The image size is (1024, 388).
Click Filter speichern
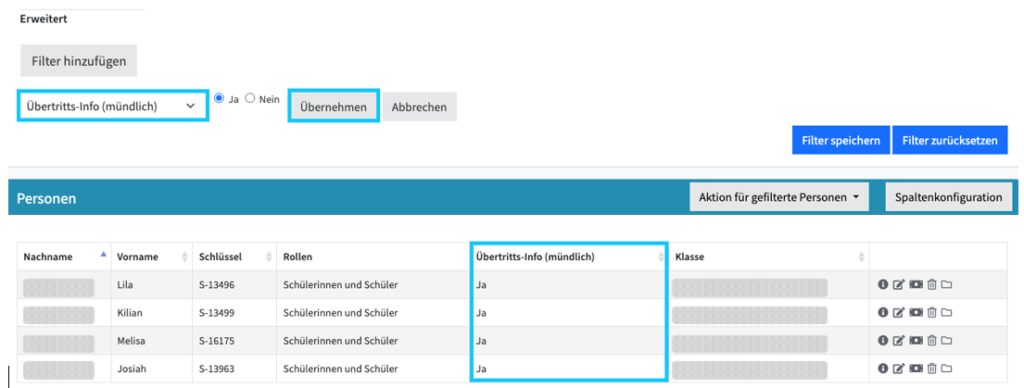841,140
